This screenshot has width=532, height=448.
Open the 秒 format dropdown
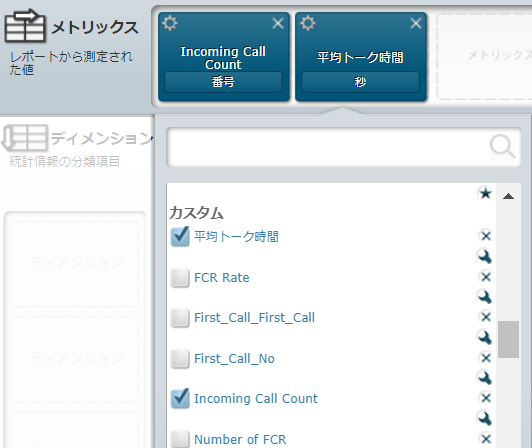pyautogui.click(x=360, y=82)
